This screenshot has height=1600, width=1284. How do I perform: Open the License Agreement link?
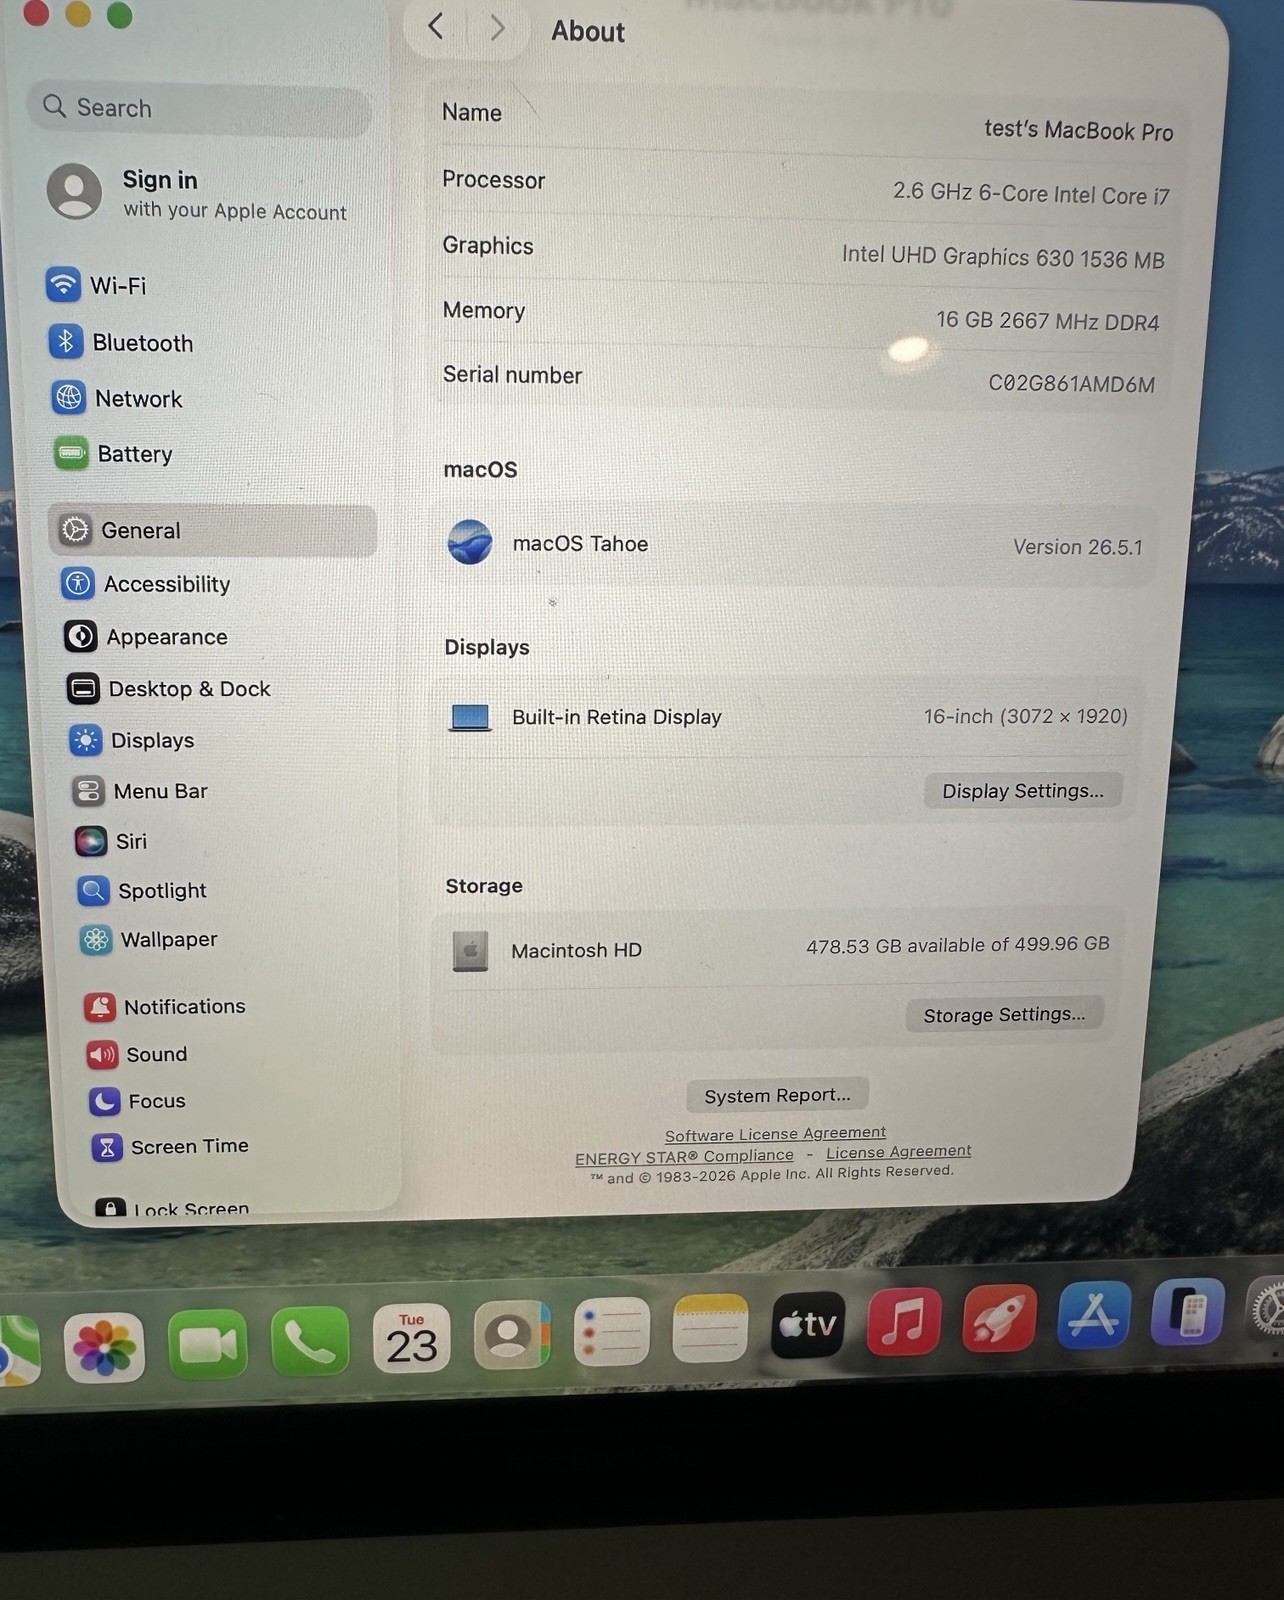tap(898, 1152)
